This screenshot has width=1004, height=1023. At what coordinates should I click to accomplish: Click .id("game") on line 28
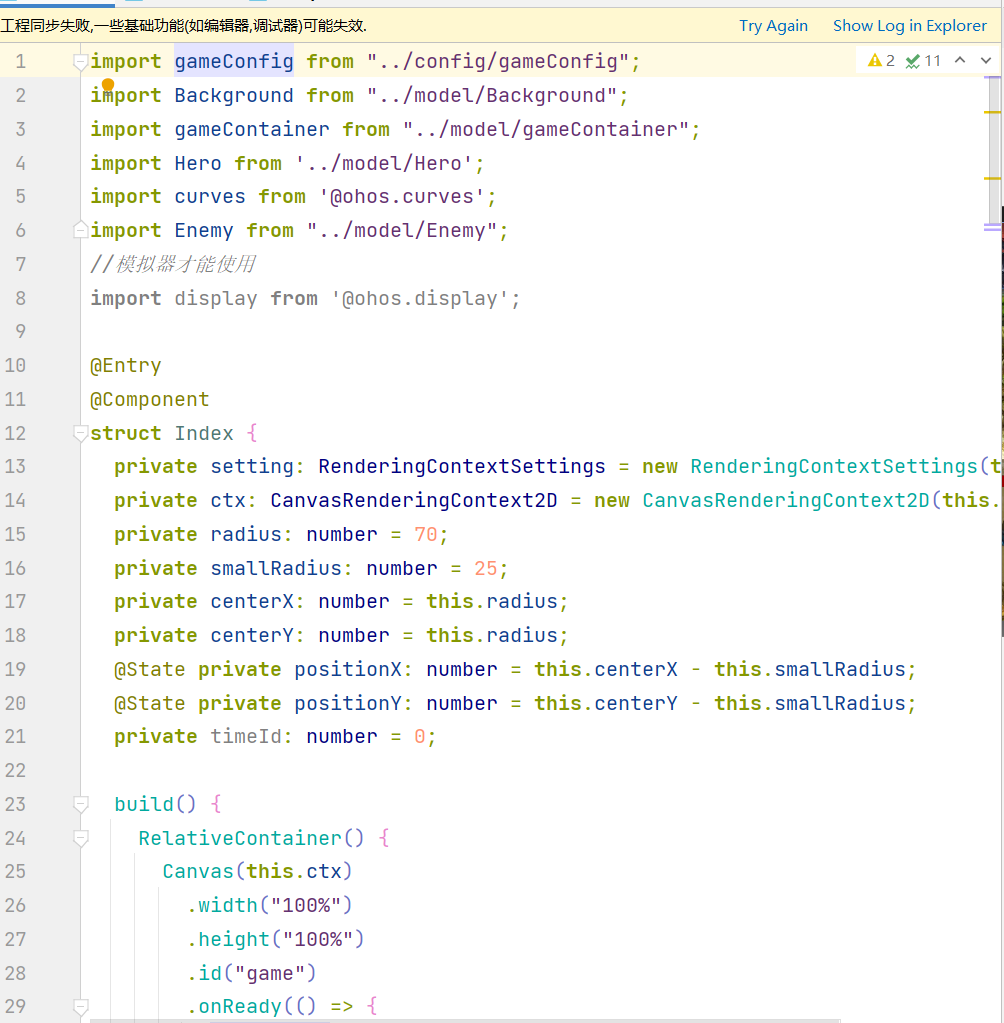pos(251,973)
